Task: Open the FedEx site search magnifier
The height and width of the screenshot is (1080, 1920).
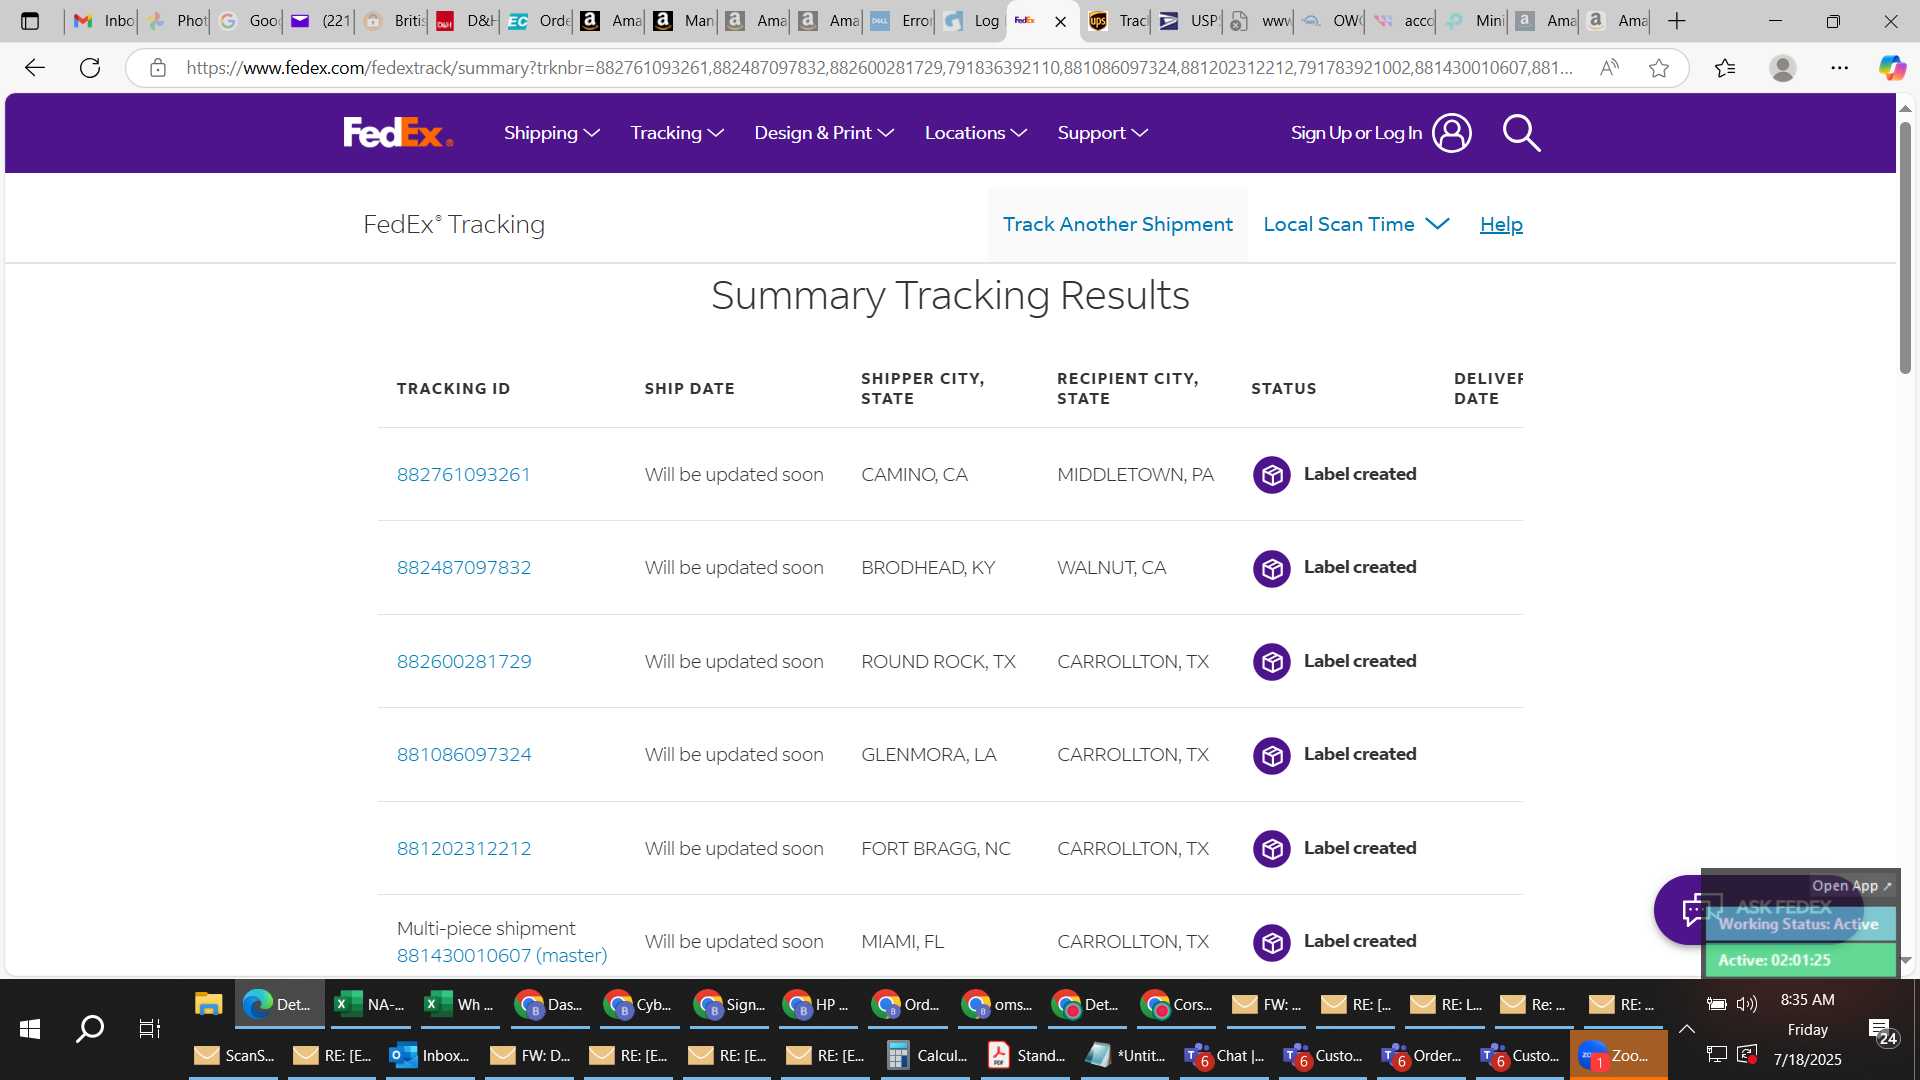Action: click(1521, 133)
